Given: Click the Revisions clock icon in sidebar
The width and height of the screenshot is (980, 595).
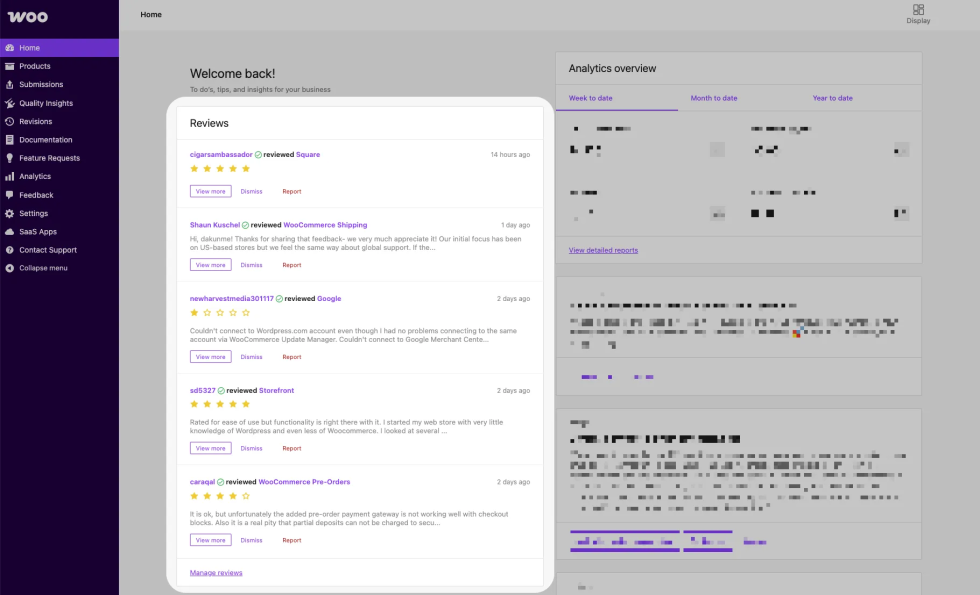Looking at the screenshot, I should click(9, 121).
